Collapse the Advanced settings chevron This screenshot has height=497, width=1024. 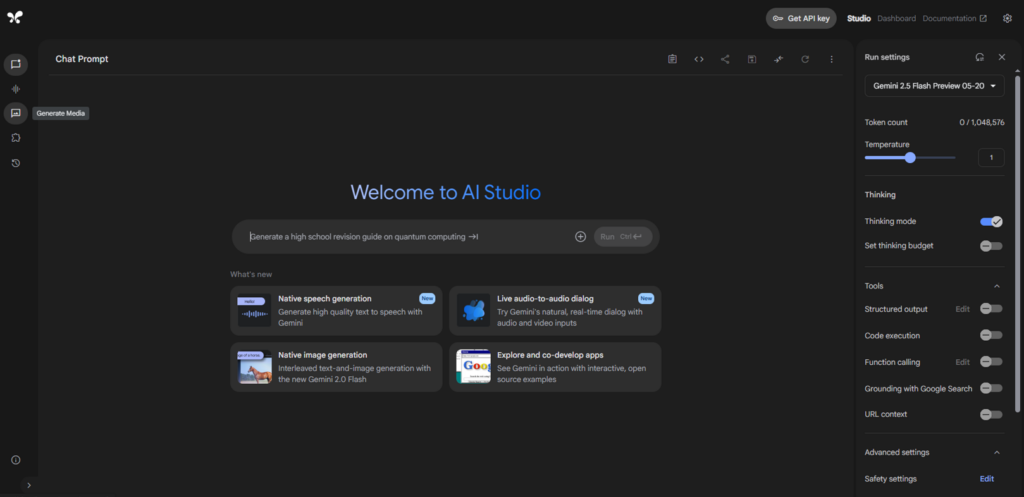coord(997,453)
